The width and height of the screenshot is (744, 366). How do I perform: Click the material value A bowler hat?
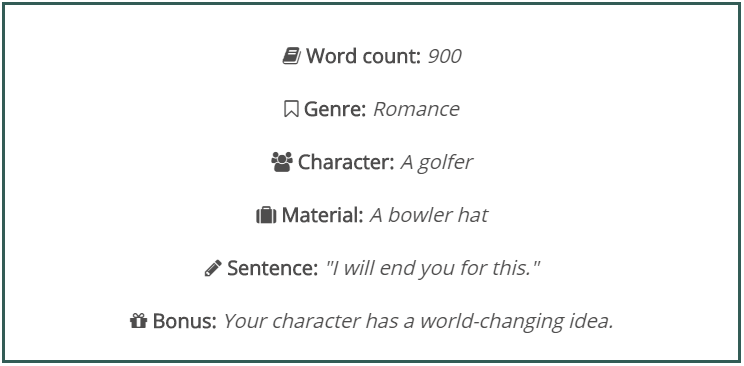pos(428,216)
